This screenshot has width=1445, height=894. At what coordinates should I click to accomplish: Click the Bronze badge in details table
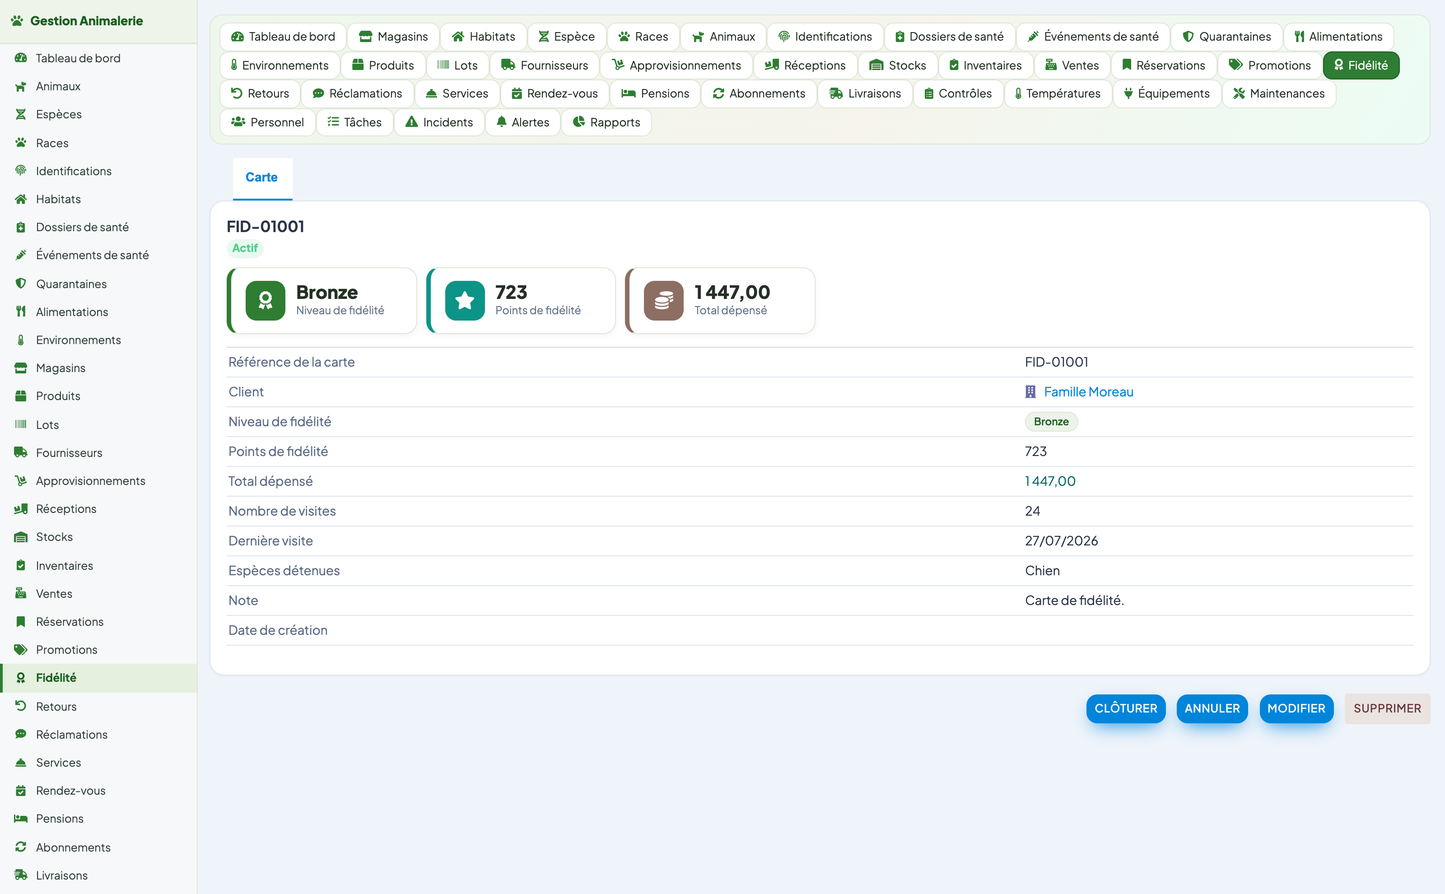click(1051, 422)
